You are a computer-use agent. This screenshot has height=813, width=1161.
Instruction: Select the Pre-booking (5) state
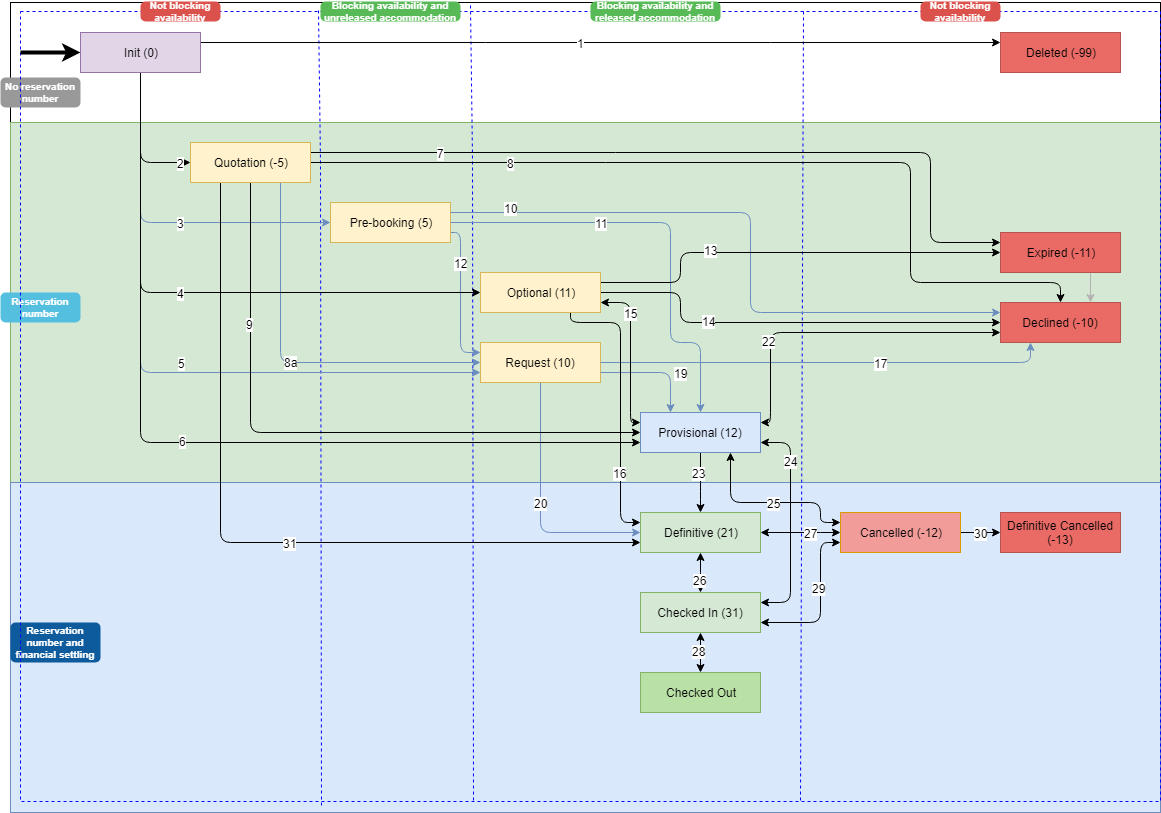point(390,222)
